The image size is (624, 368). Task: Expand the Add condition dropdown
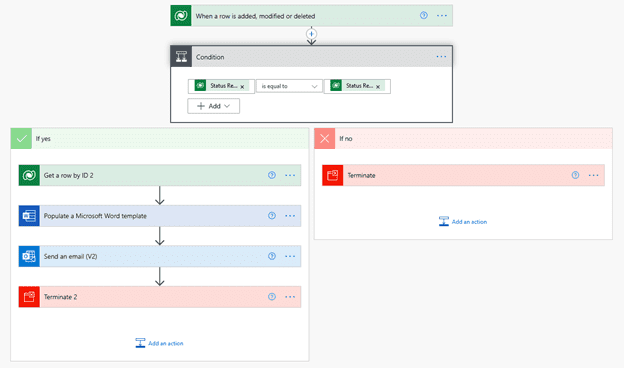pyautogui.click(x=214, y=106)
